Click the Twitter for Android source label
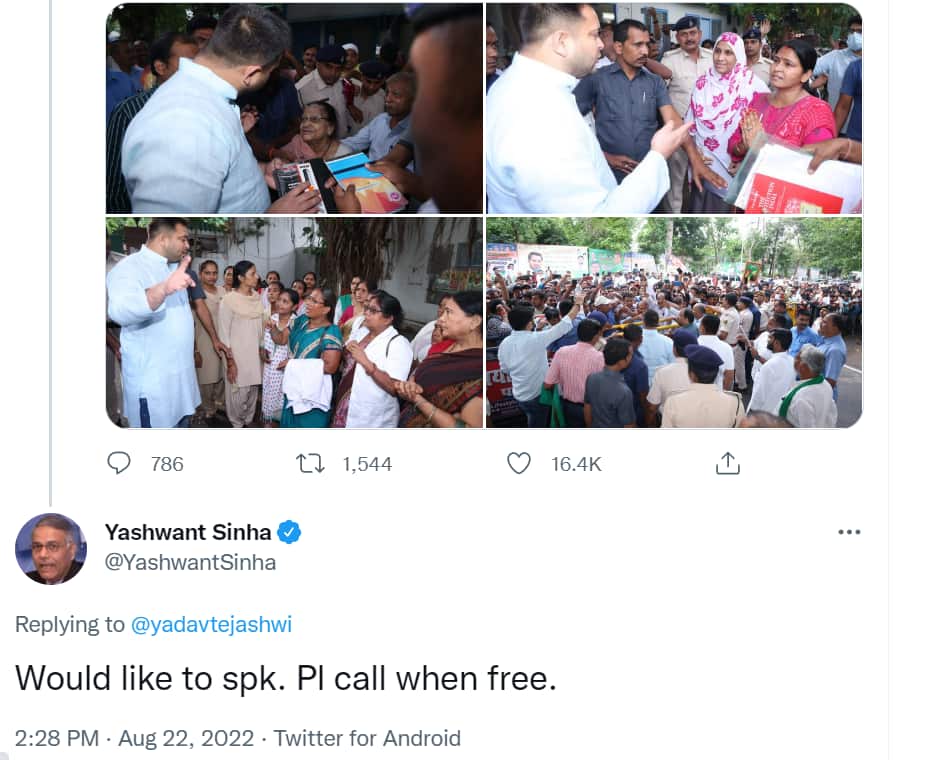 point(367,738)
